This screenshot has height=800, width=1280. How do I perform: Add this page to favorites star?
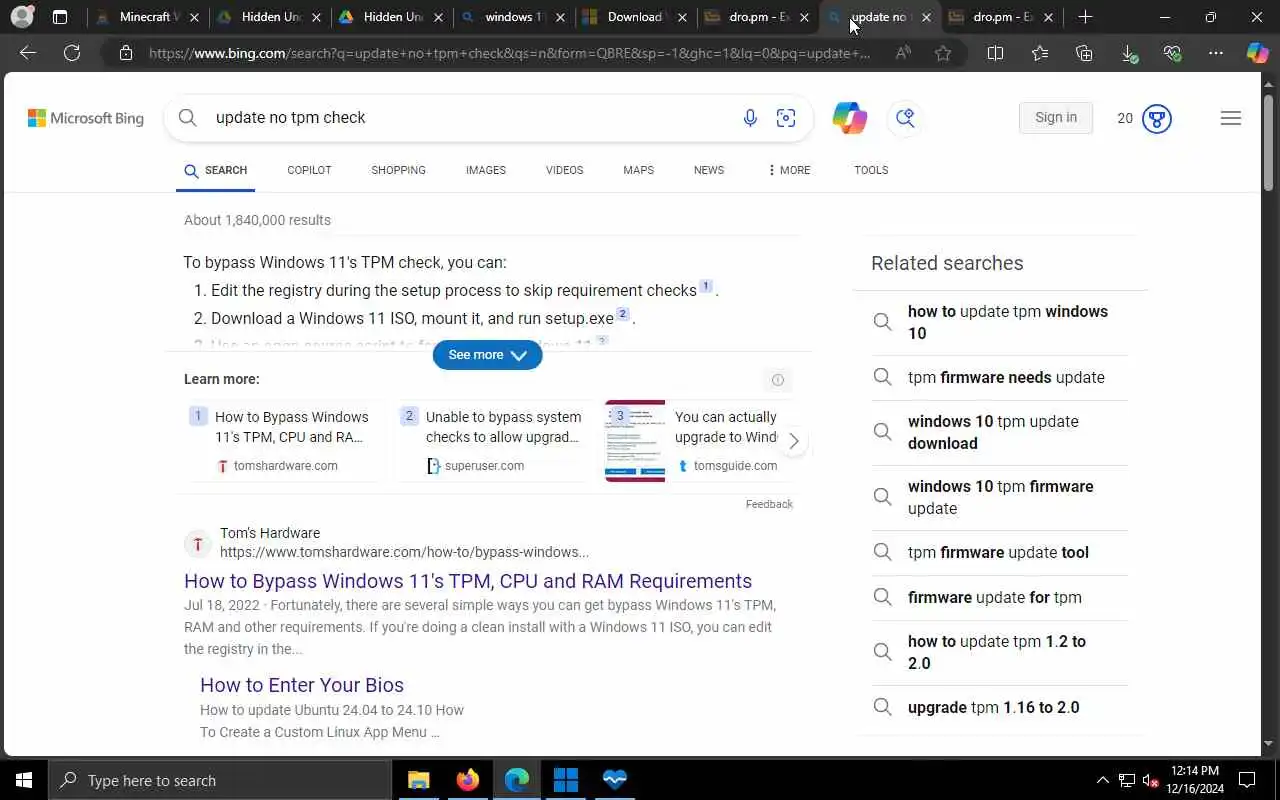click(x=943, y=53)
